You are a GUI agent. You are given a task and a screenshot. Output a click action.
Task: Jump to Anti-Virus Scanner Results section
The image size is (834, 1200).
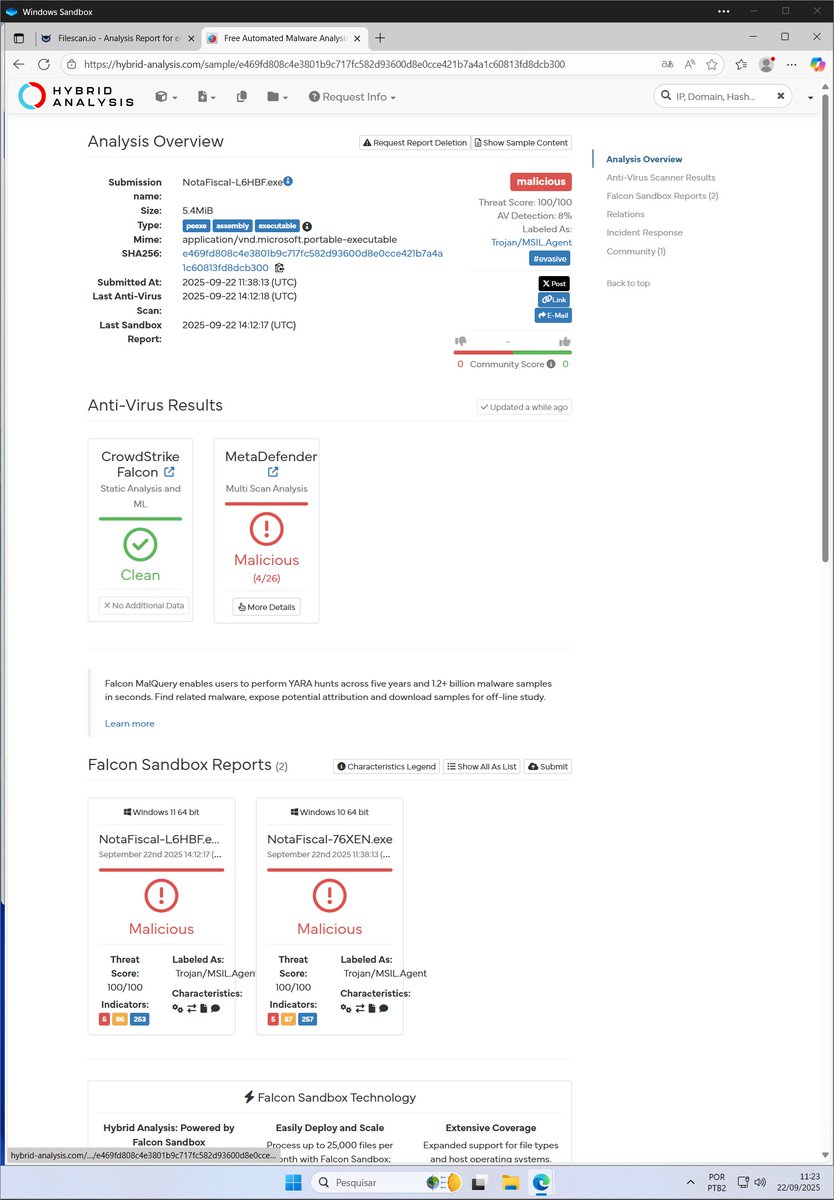pos(661,177)
